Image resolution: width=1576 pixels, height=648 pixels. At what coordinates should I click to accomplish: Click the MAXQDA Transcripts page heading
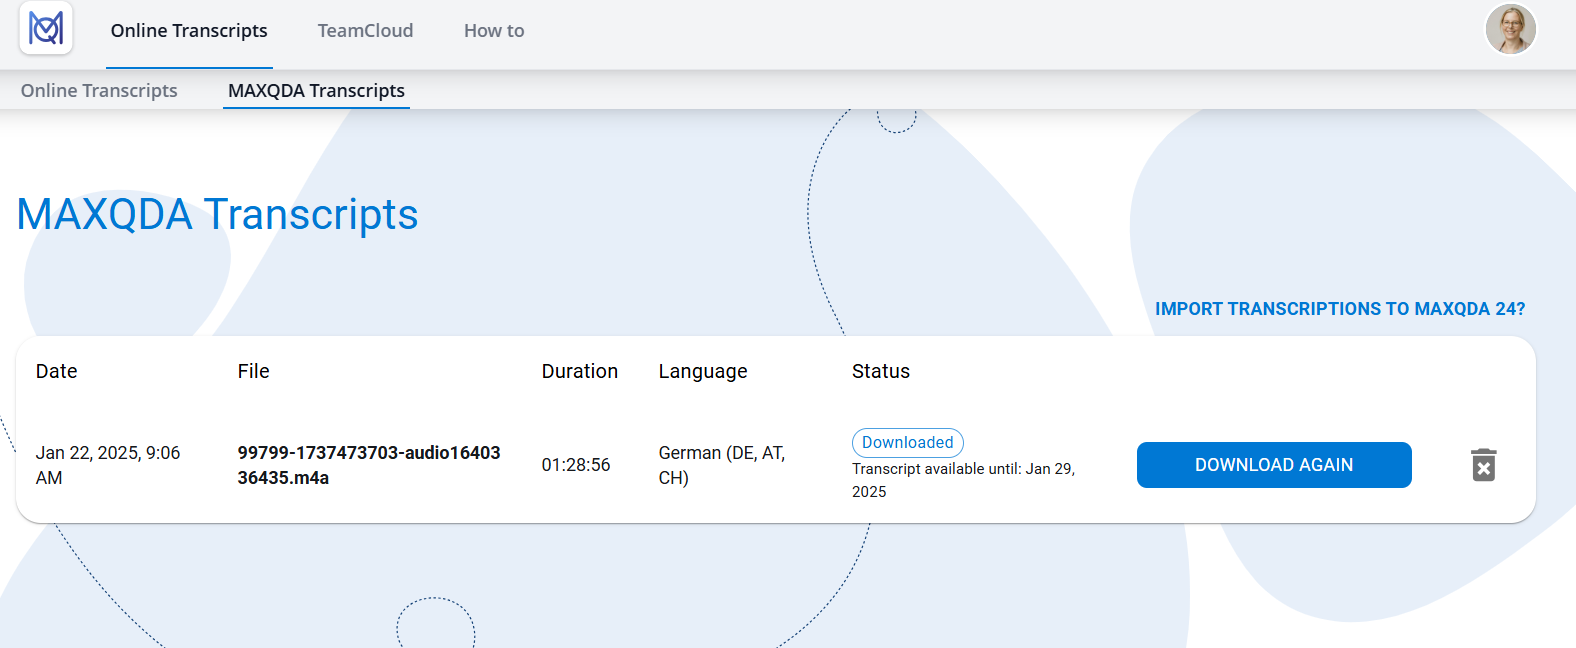217,214
